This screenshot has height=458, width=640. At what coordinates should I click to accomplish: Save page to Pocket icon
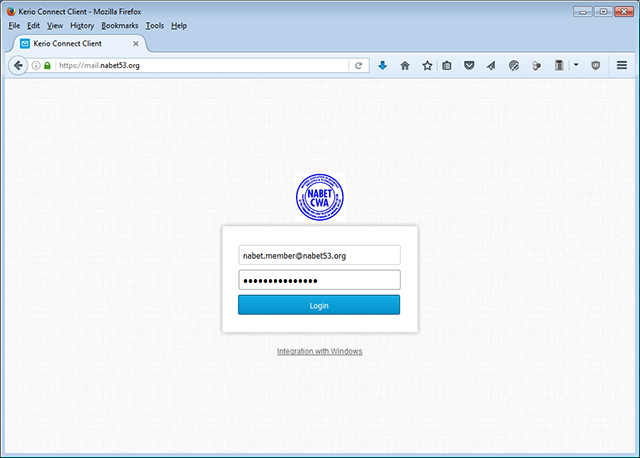click(469, 65)
